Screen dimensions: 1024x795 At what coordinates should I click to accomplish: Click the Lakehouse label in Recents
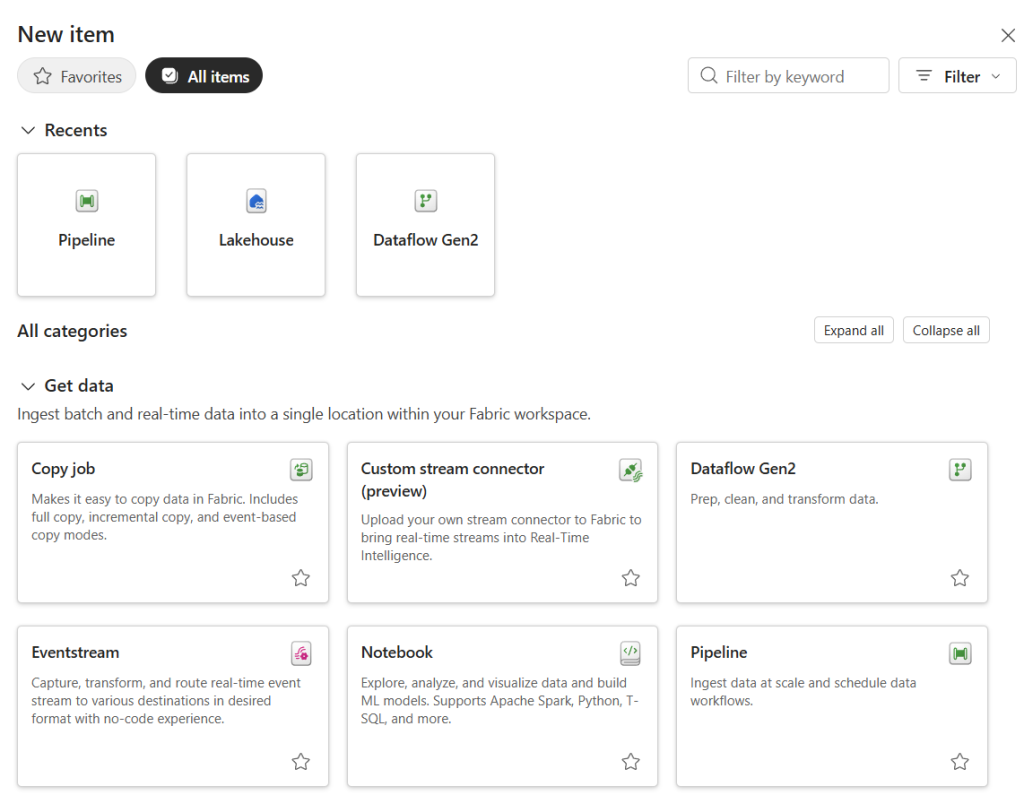click(256, 240)
